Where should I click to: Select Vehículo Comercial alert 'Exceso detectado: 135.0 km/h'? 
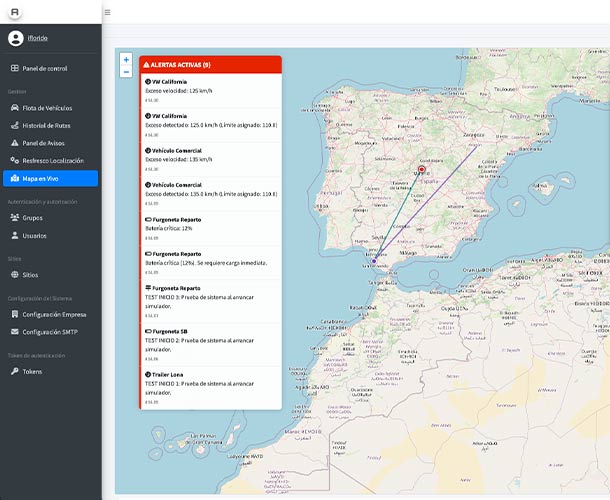tap(211, 194)
